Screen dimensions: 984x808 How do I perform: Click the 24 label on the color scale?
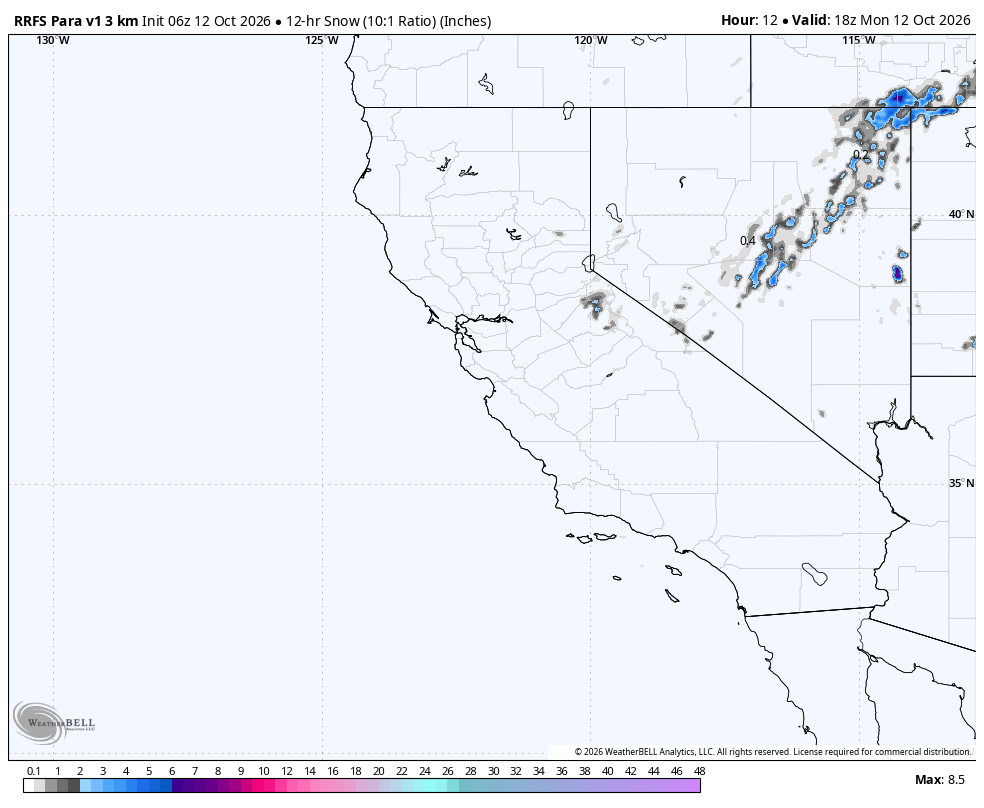(x=425, y=772)
